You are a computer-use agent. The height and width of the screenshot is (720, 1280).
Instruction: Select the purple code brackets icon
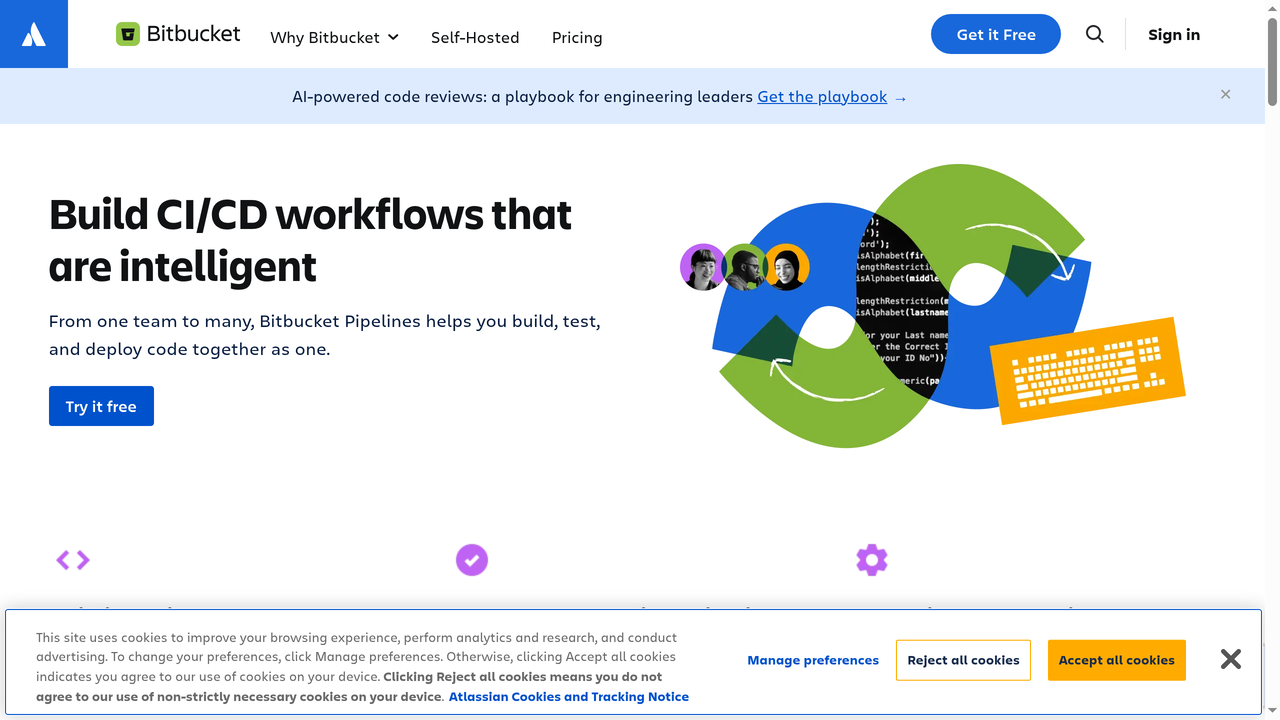pos(72,560)
